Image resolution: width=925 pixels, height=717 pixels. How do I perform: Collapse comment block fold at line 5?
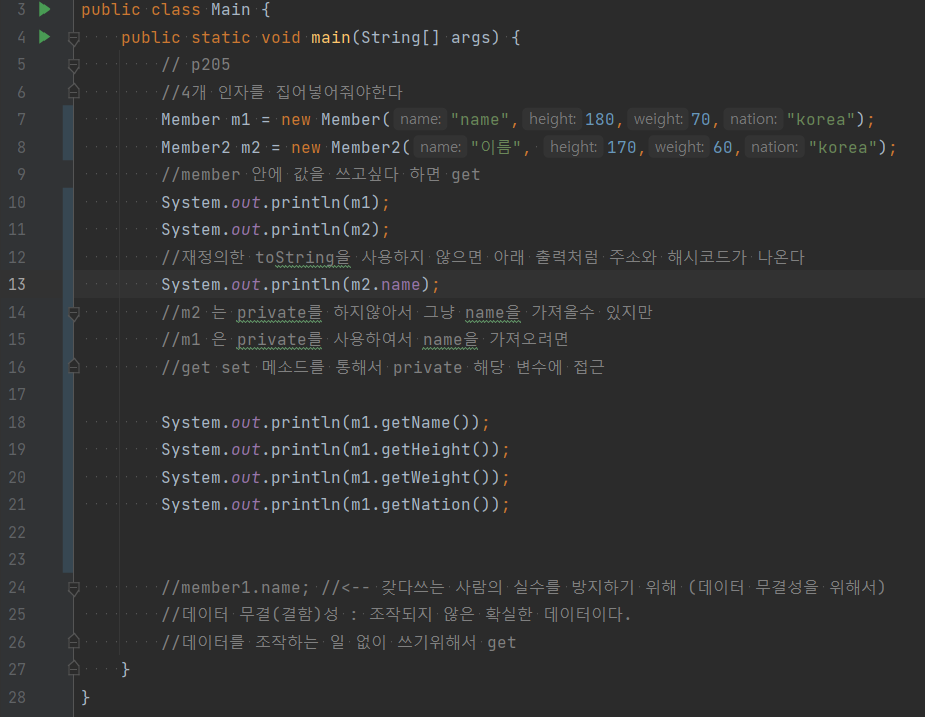coord(74,65)
